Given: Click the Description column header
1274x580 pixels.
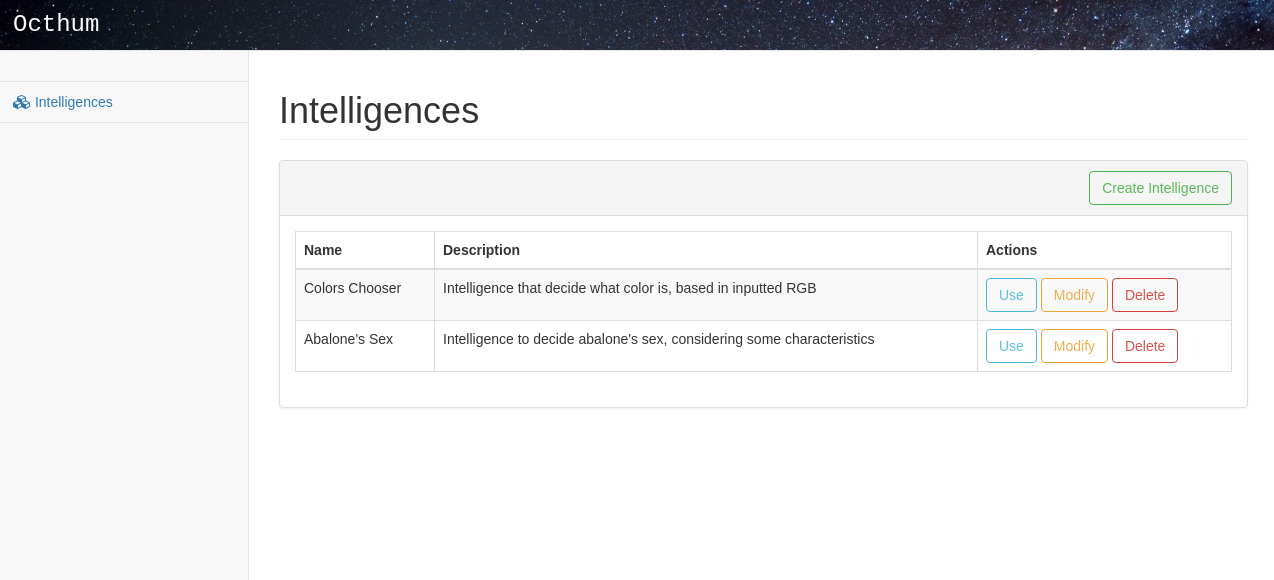Looking at the screenshot, I should (x=481, y=250).
